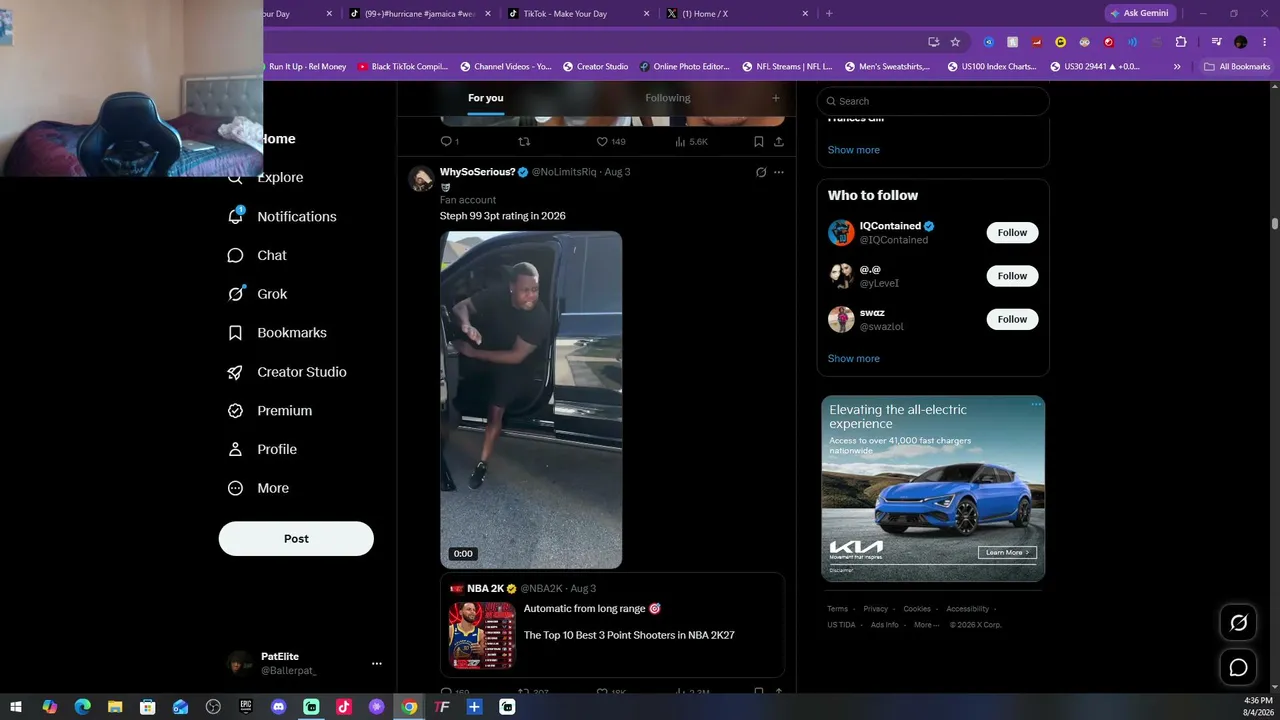
Task: Launch TikTok from the taskbar
Action: [x=344, y=707]
